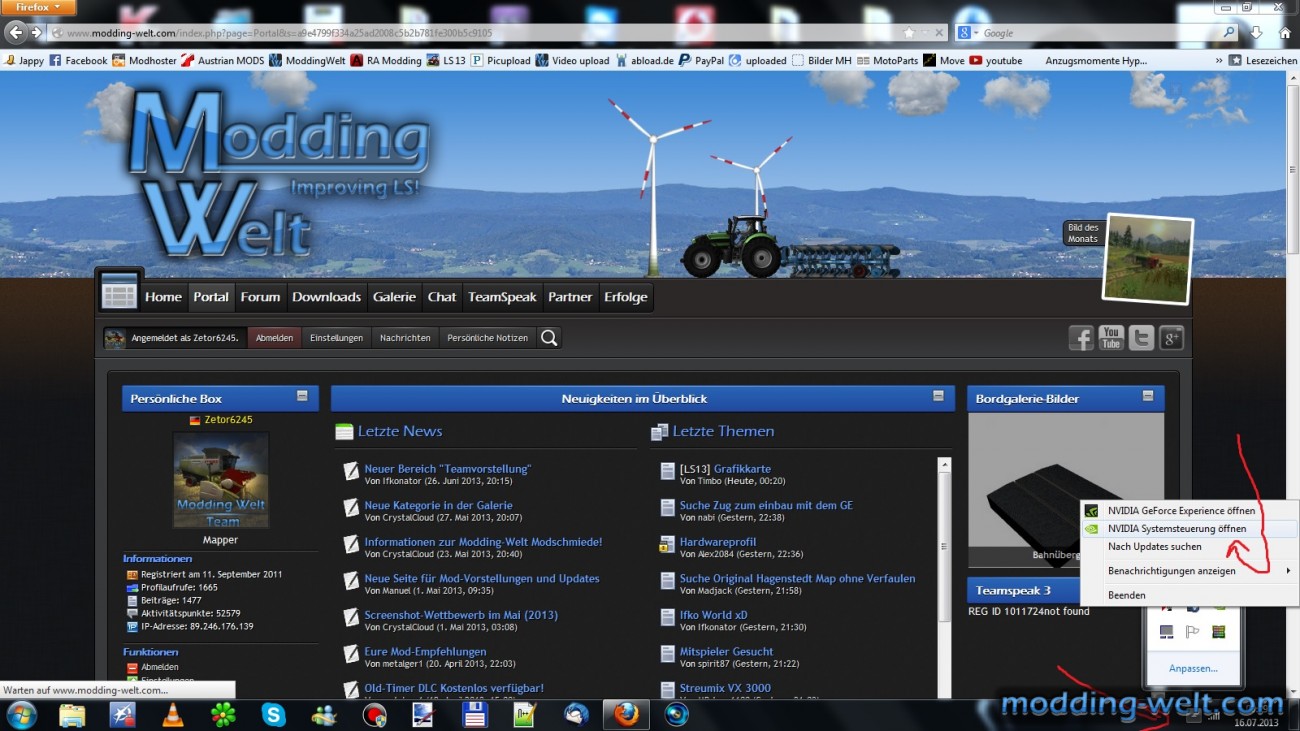Click the Abmelden button in user bar
Screen dimensions: 1300x731
pos(274,338)
